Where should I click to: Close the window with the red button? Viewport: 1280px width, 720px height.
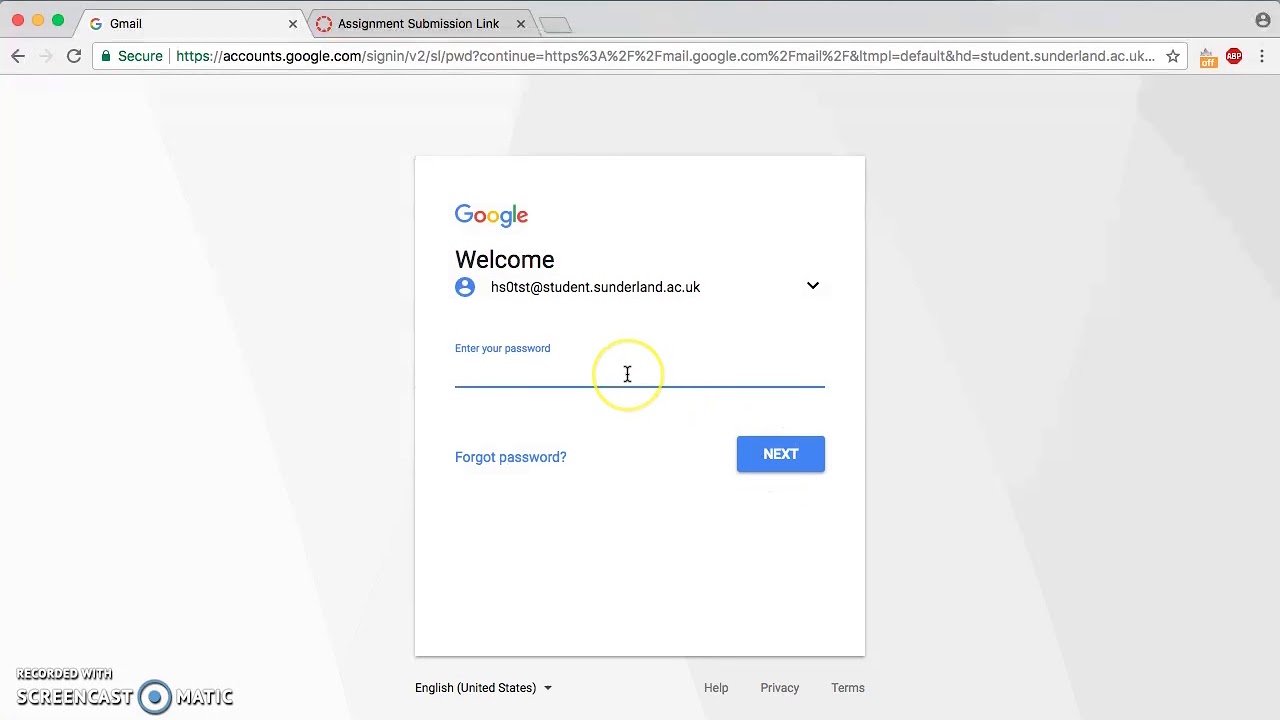pyautogui.click(x=18, y=21)
